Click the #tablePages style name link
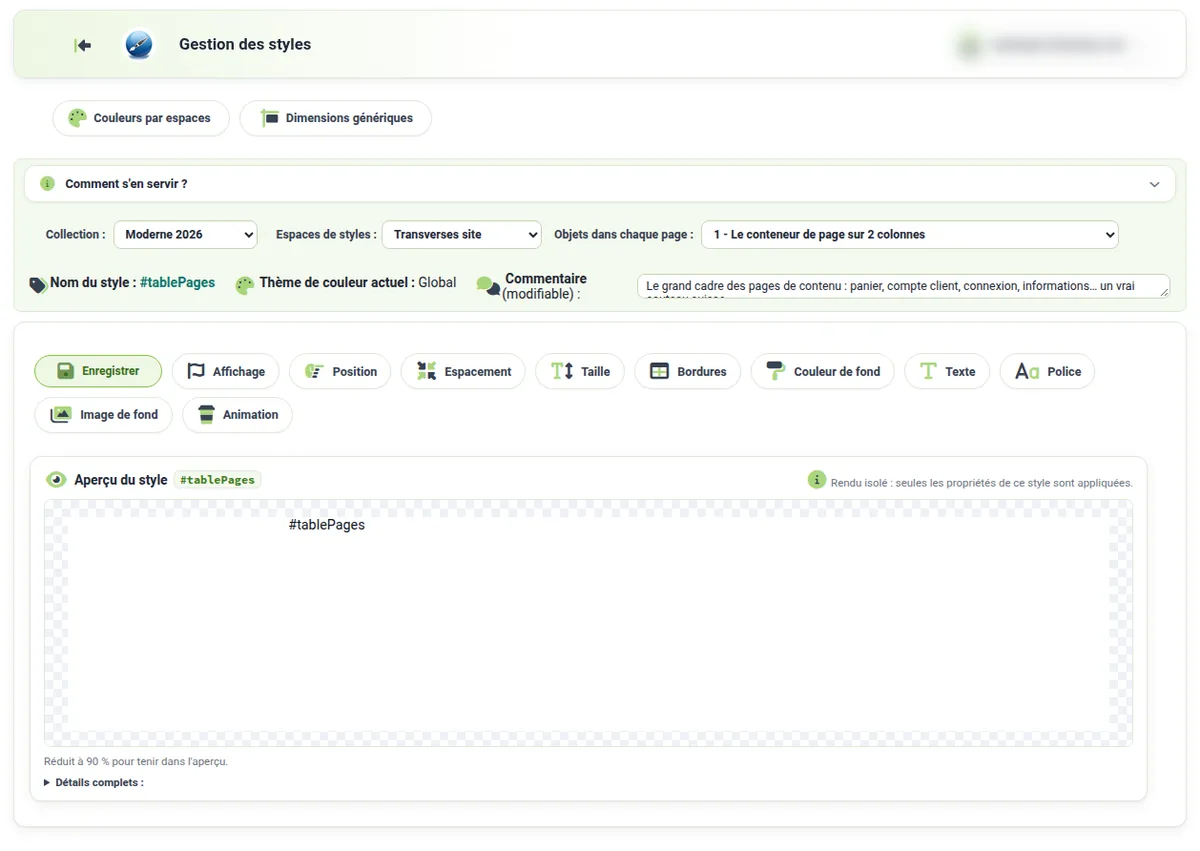The width and height of the screenshot is (1200, 851). (x=178, y=283)
